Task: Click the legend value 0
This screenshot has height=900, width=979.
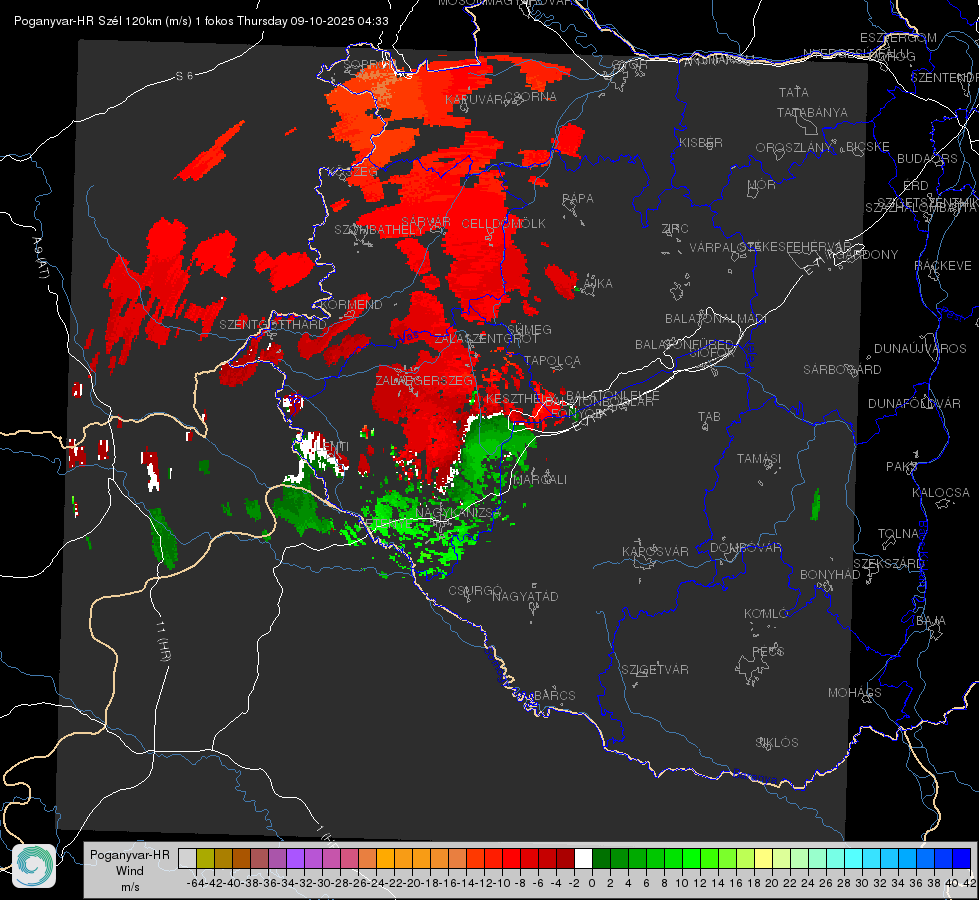Action: point(592,883)
